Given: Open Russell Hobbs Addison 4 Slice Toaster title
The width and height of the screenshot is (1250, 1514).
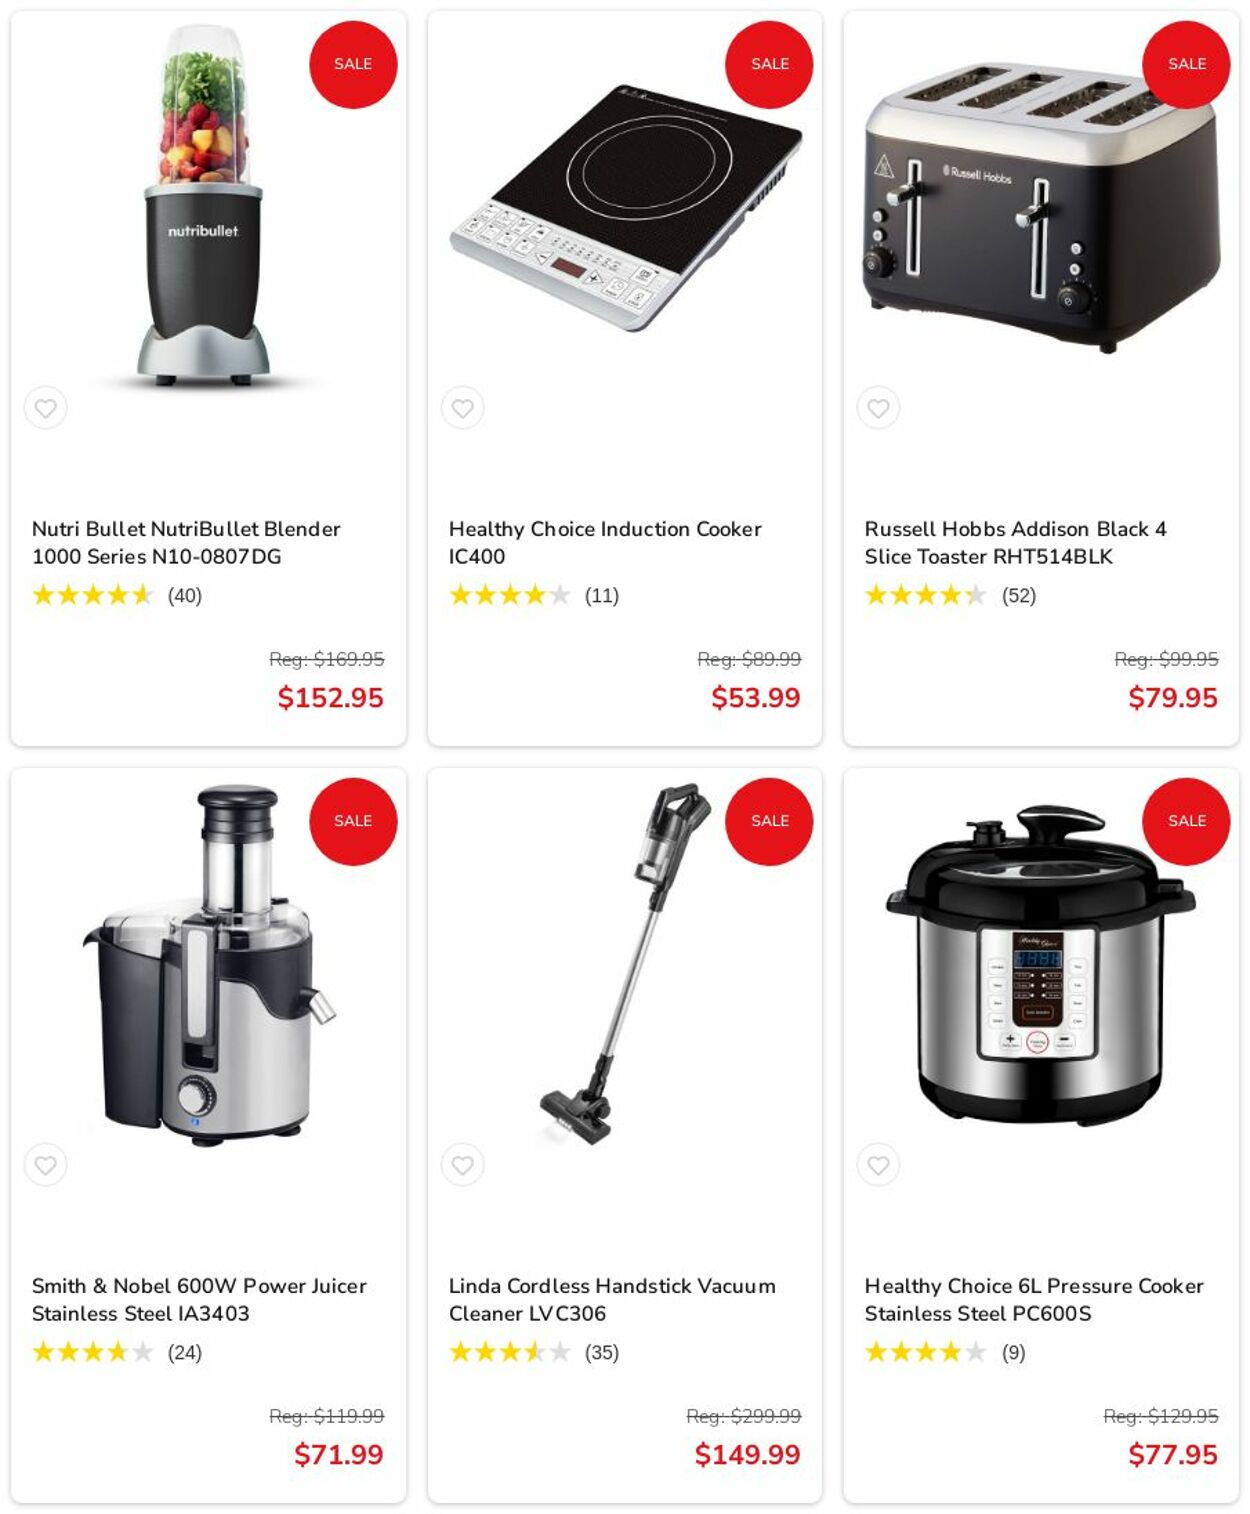Looking at the screenshot, I should click(x=1015, y=542).
